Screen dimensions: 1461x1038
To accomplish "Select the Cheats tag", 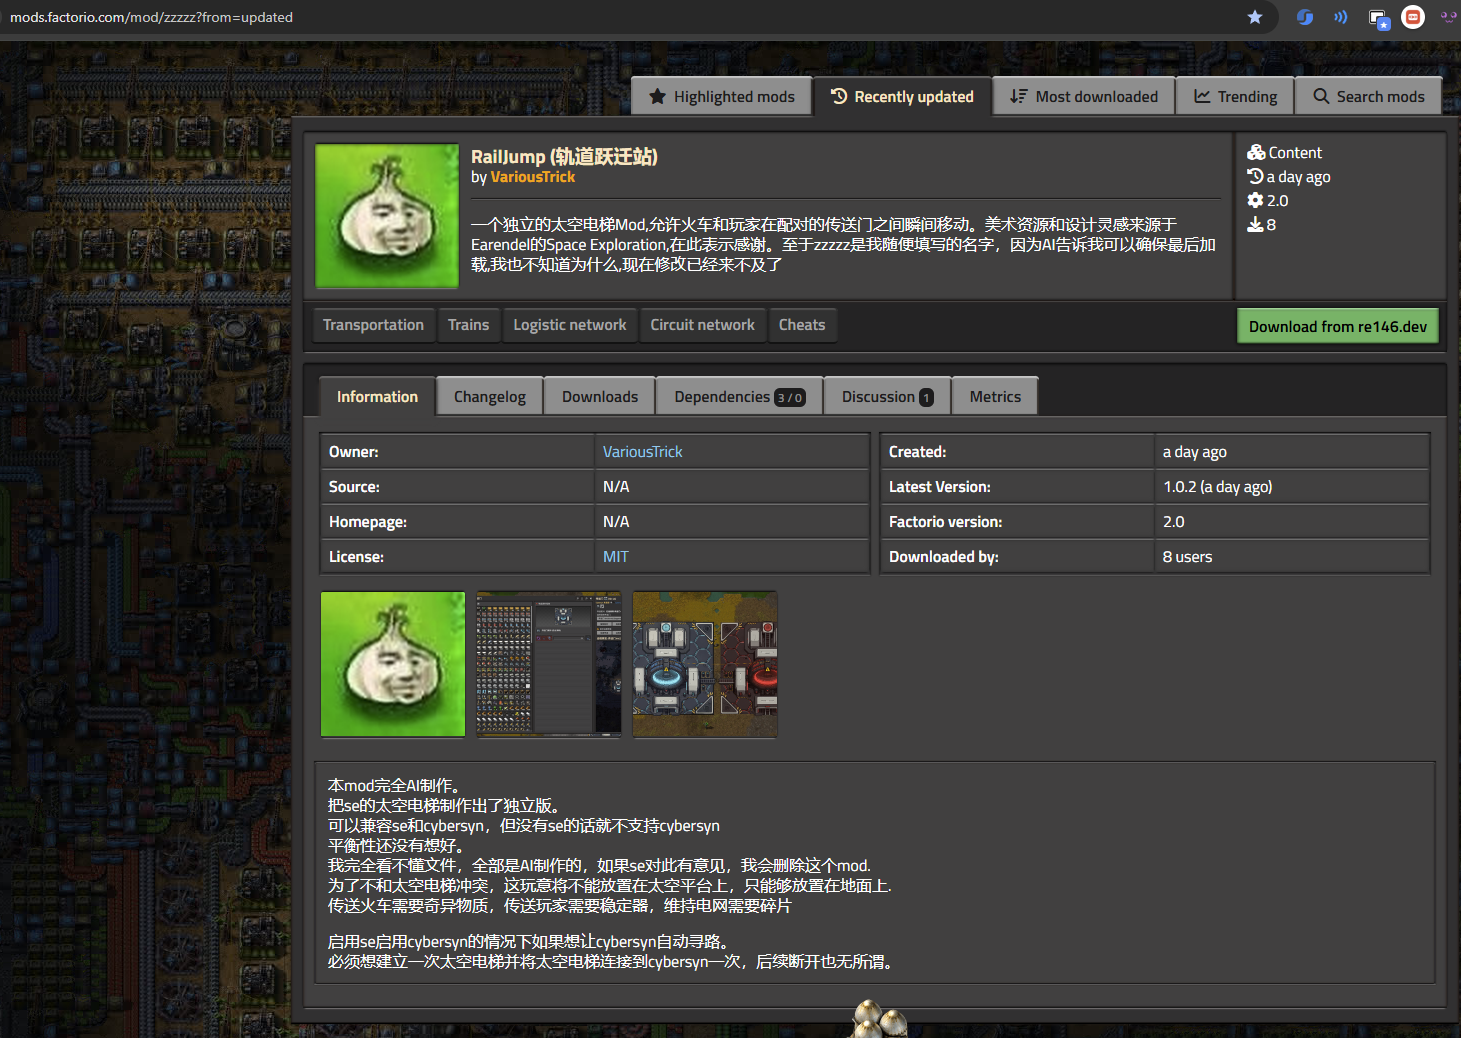I will tap(802, 325).
